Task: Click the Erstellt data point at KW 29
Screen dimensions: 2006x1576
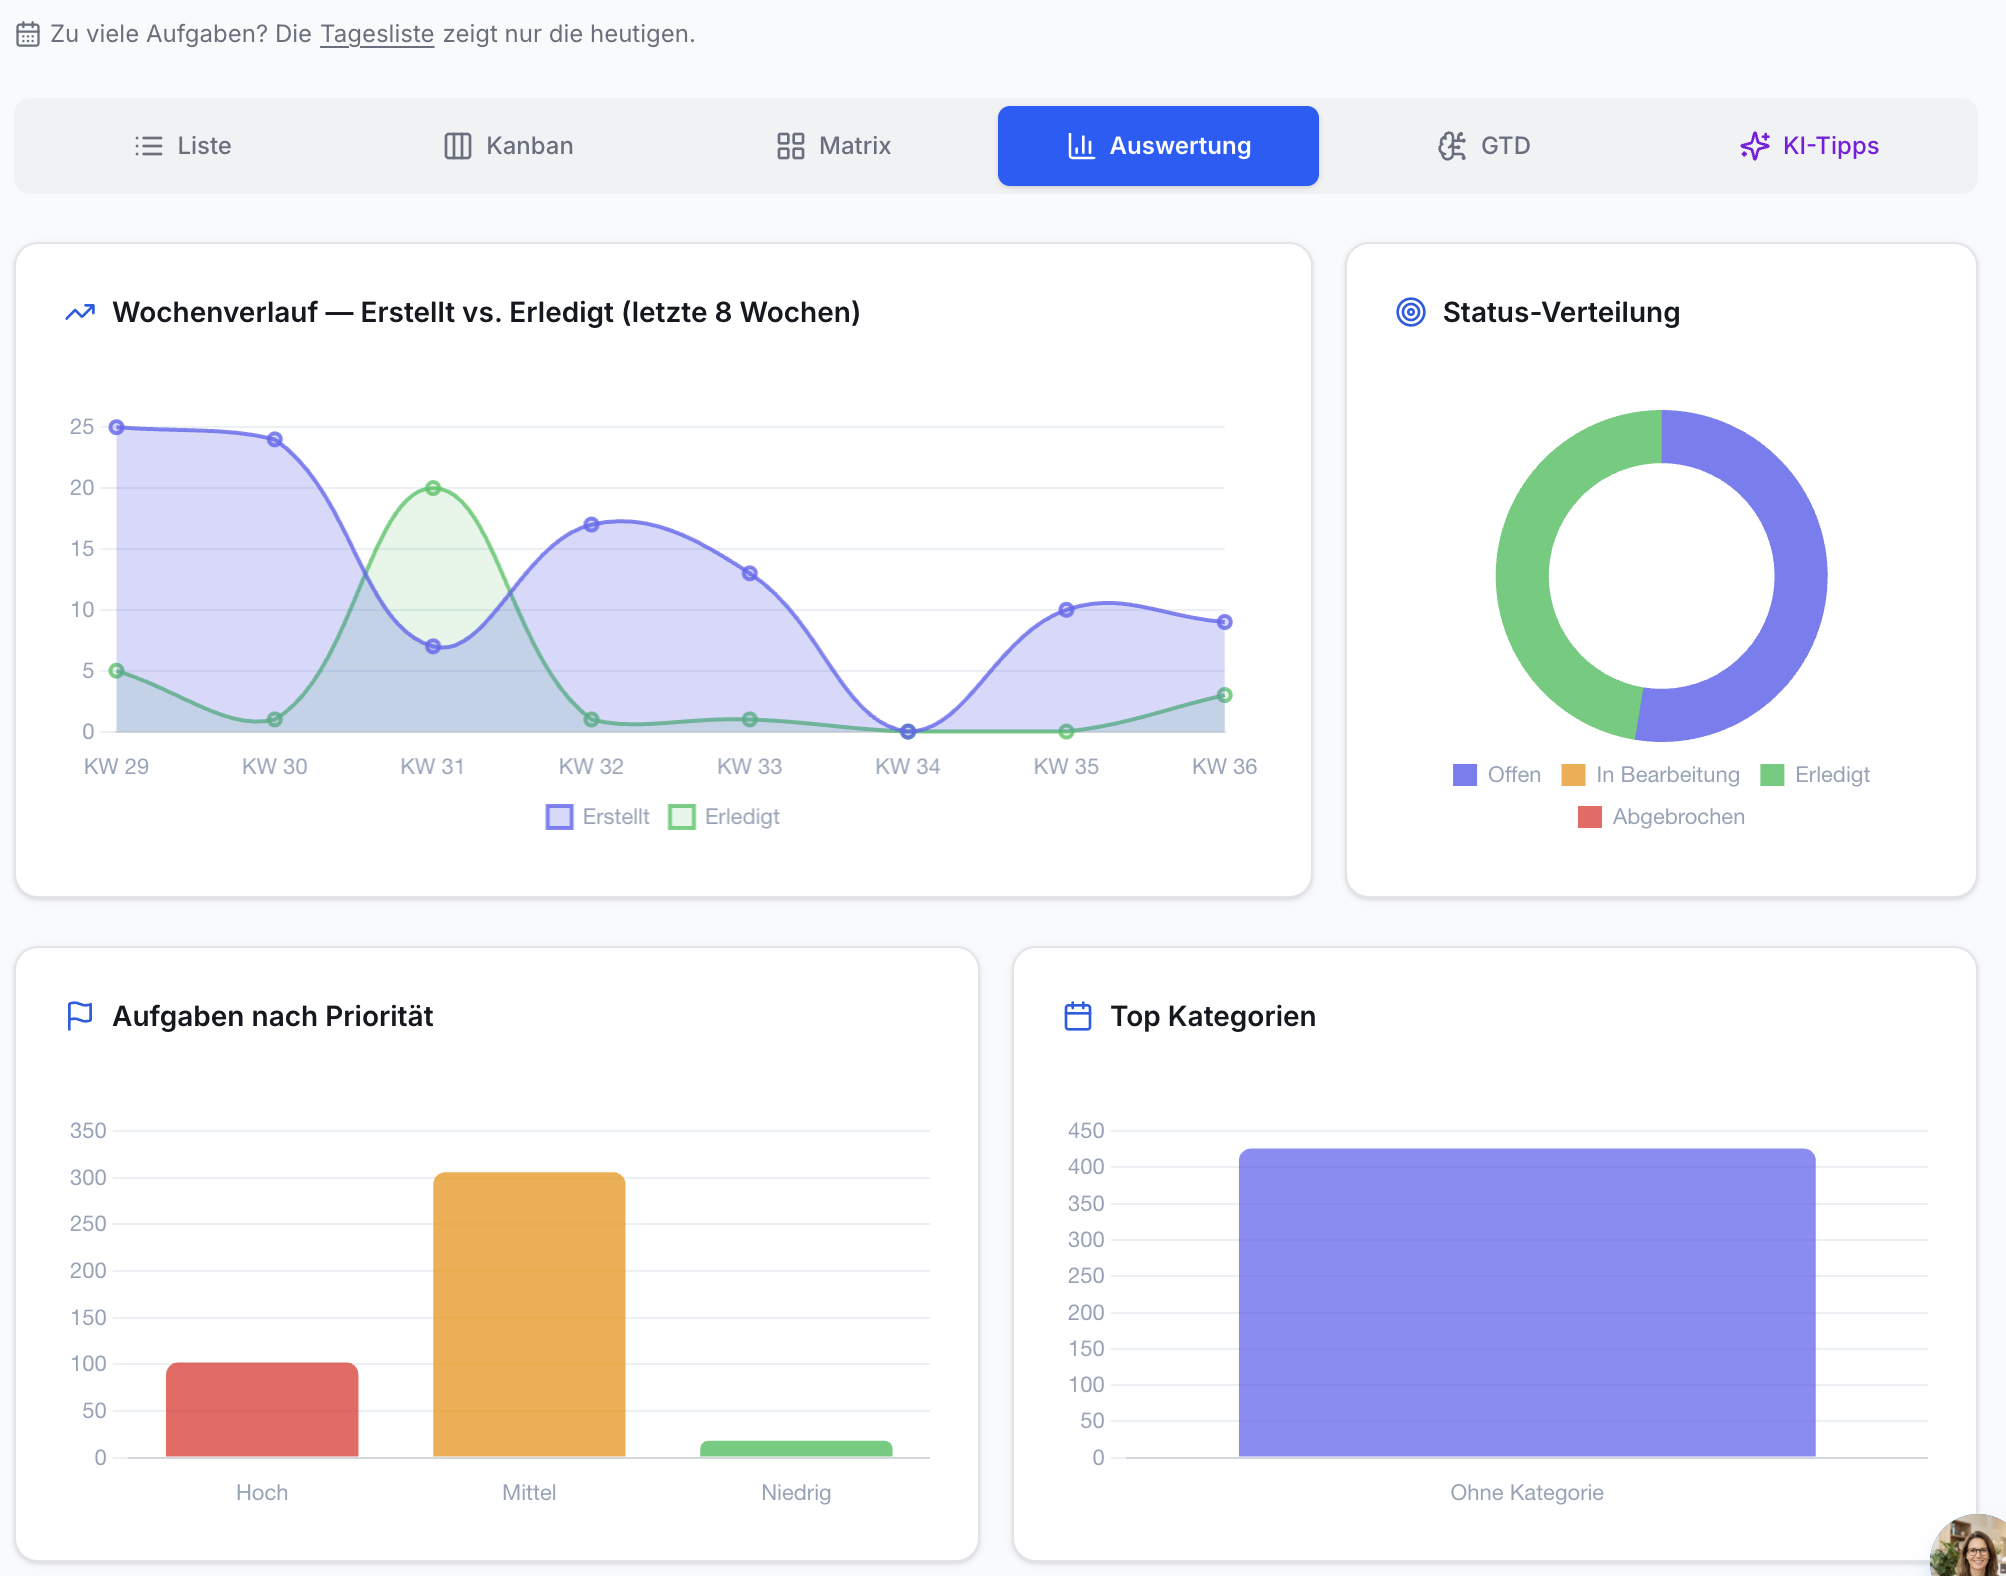Action: [117, 427]
